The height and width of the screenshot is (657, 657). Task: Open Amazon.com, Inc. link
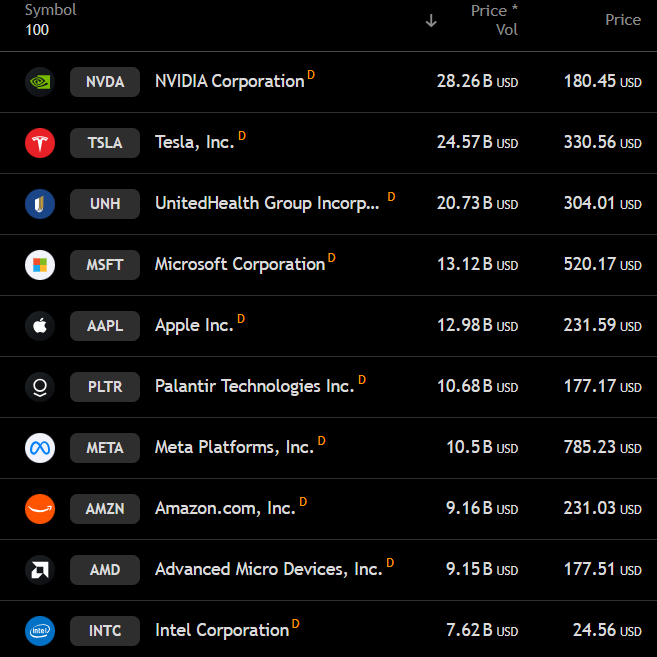225,508
